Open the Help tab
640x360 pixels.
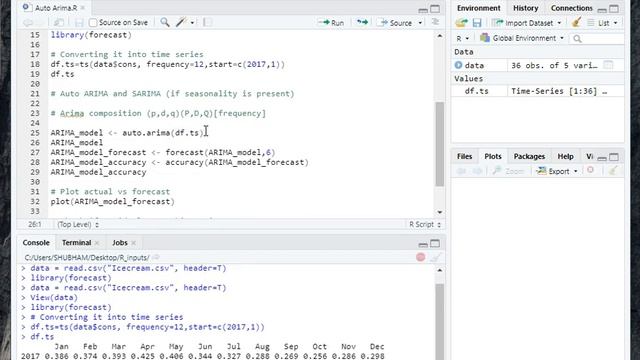click(x=565, y=156)
